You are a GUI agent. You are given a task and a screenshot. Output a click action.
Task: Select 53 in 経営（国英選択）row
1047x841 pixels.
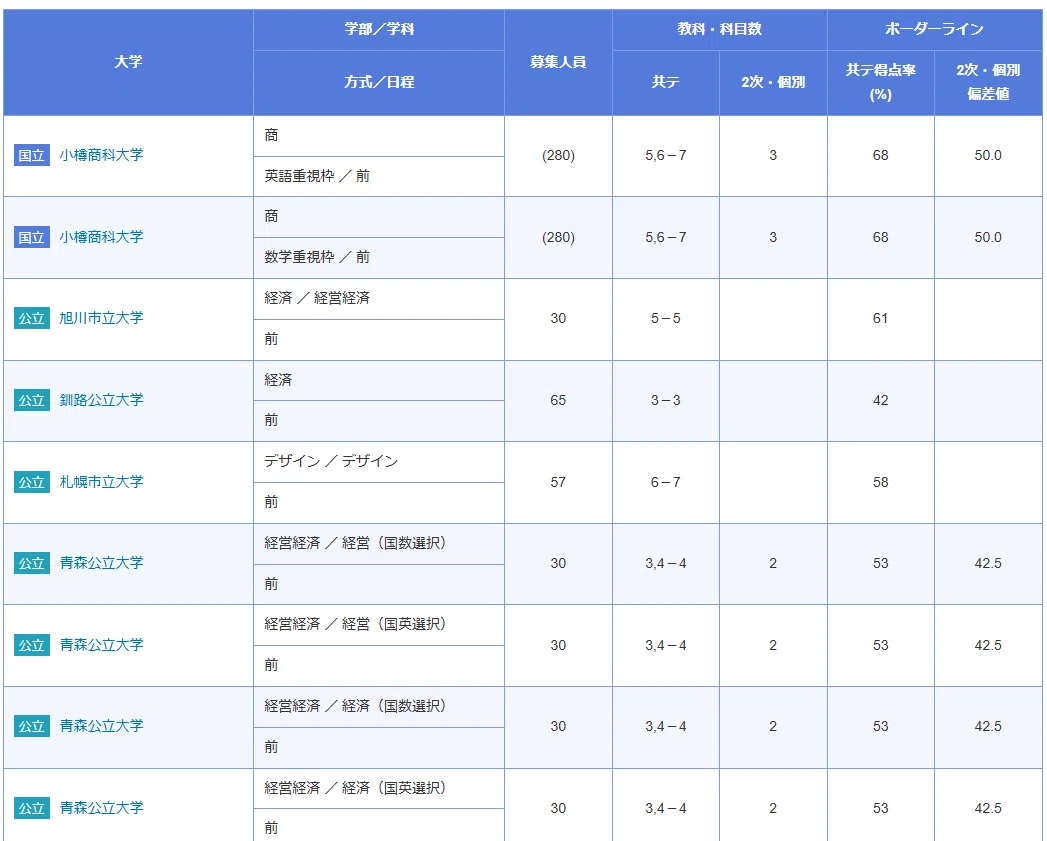[x=881, y=645]
